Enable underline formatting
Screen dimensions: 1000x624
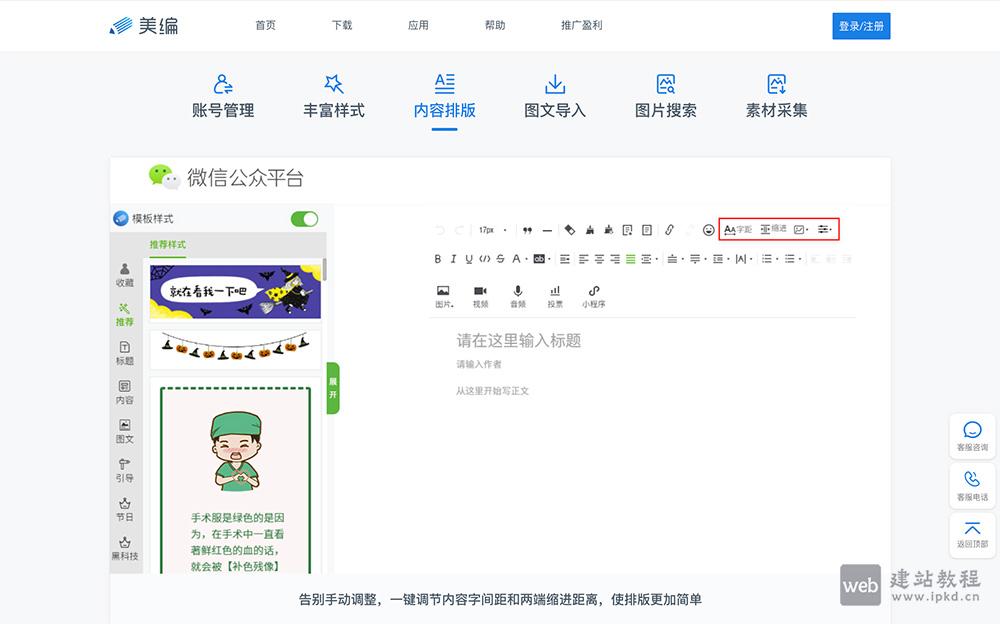(x=470, y=258)
